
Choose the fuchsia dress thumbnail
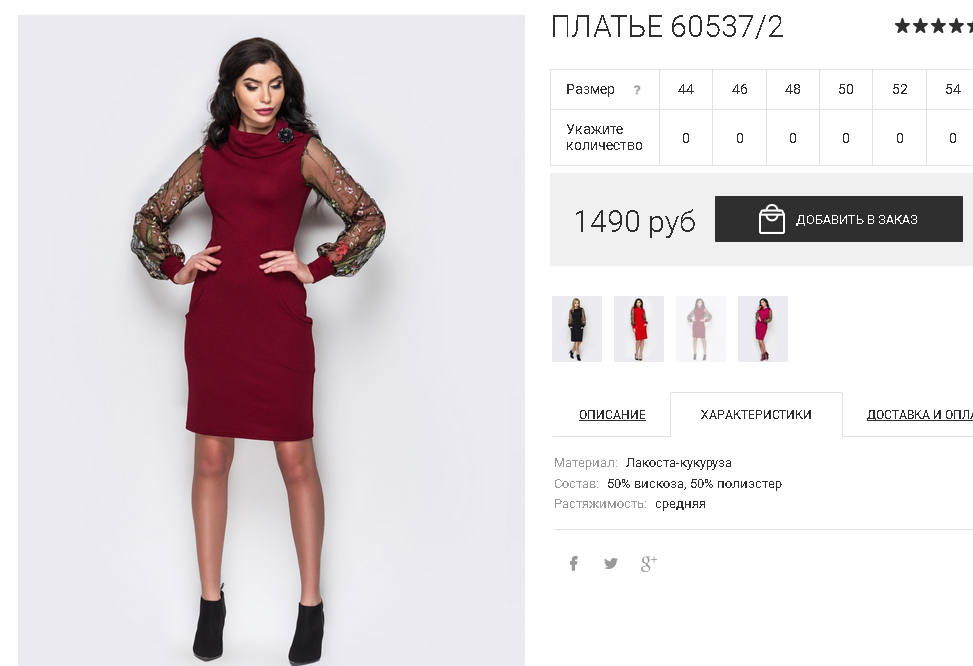[763, 329]
